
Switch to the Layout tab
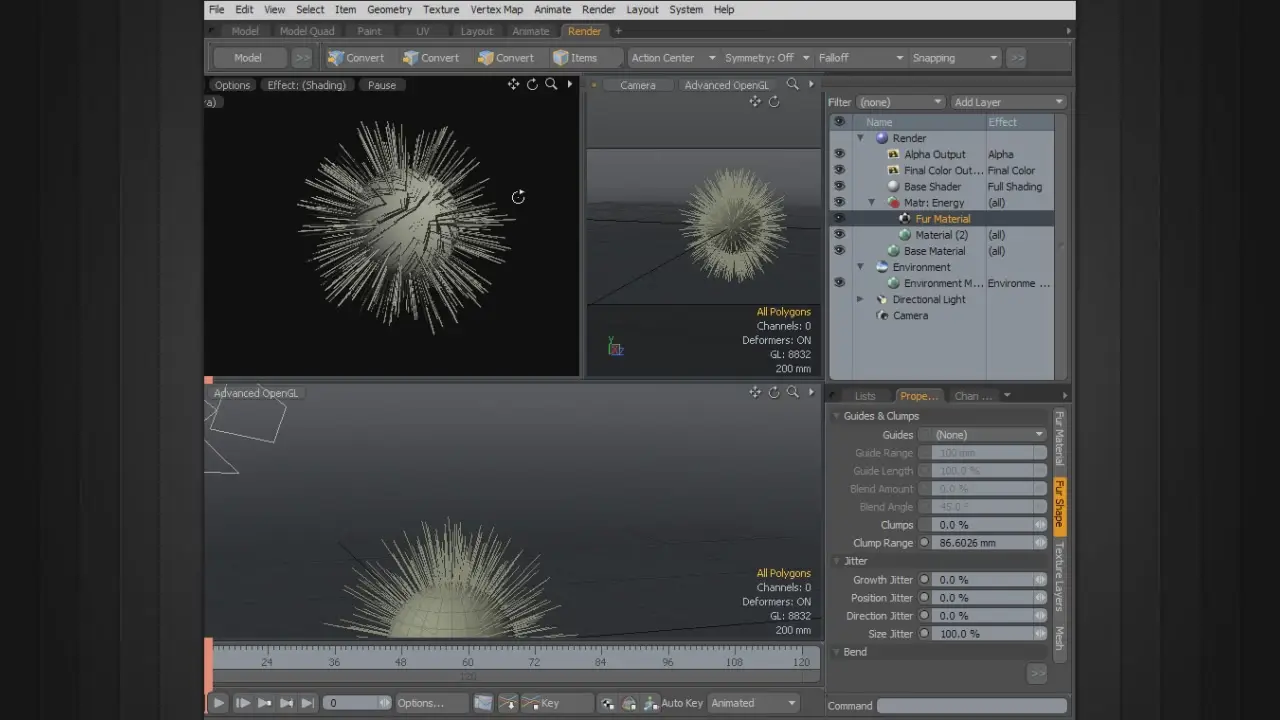click(x=477, y=31)
